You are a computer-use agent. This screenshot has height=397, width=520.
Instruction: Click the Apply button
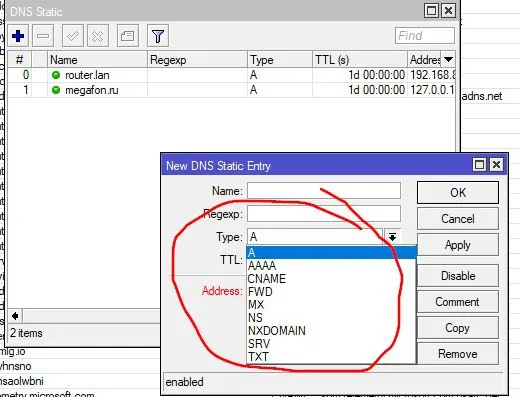(x=458, y=245)
